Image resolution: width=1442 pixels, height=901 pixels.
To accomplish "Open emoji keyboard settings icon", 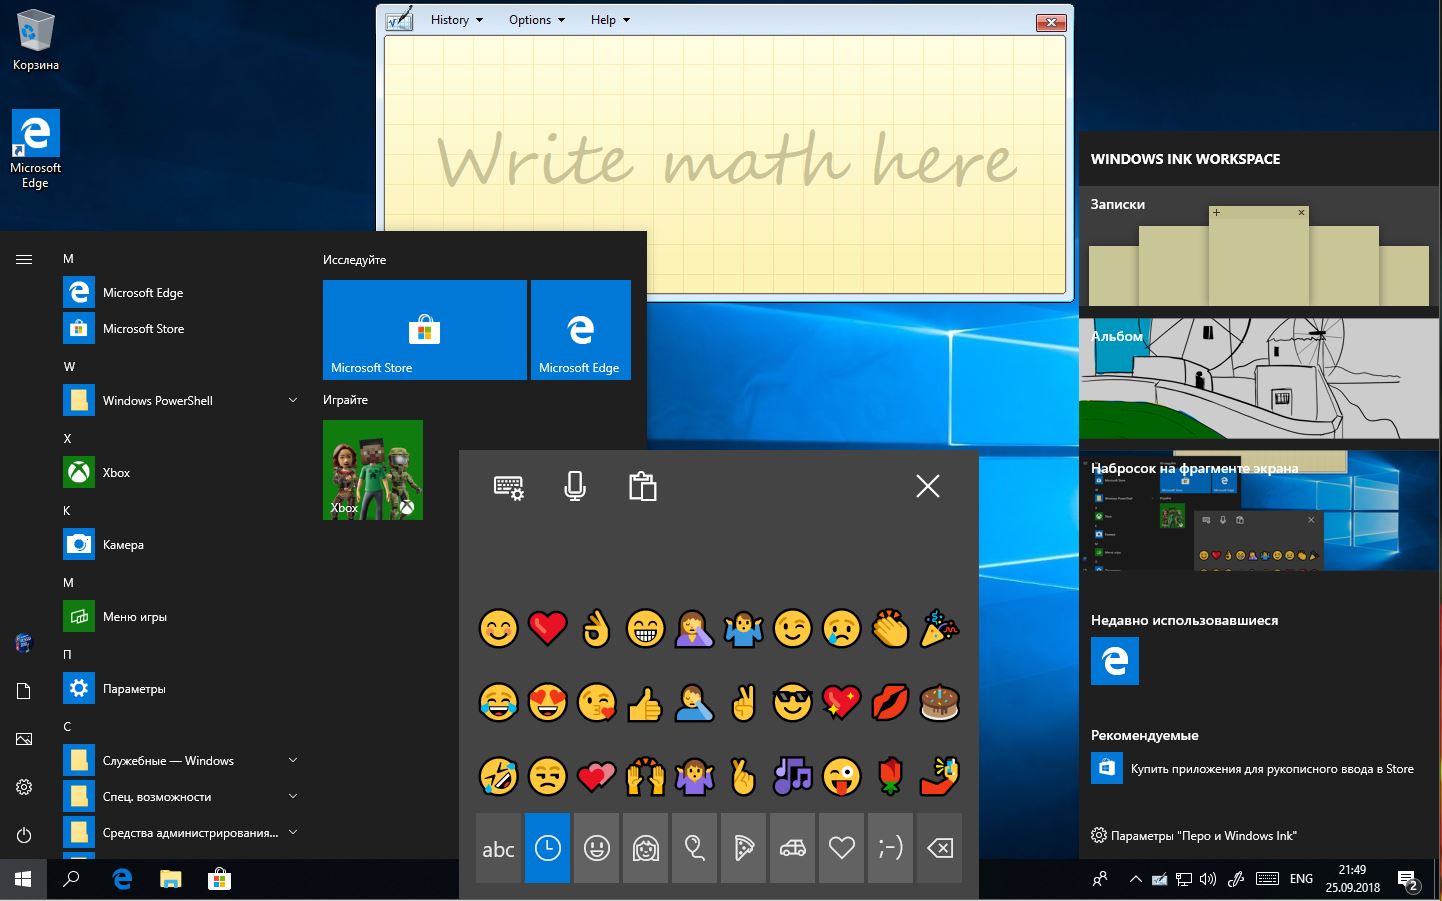I will (509, 487).
